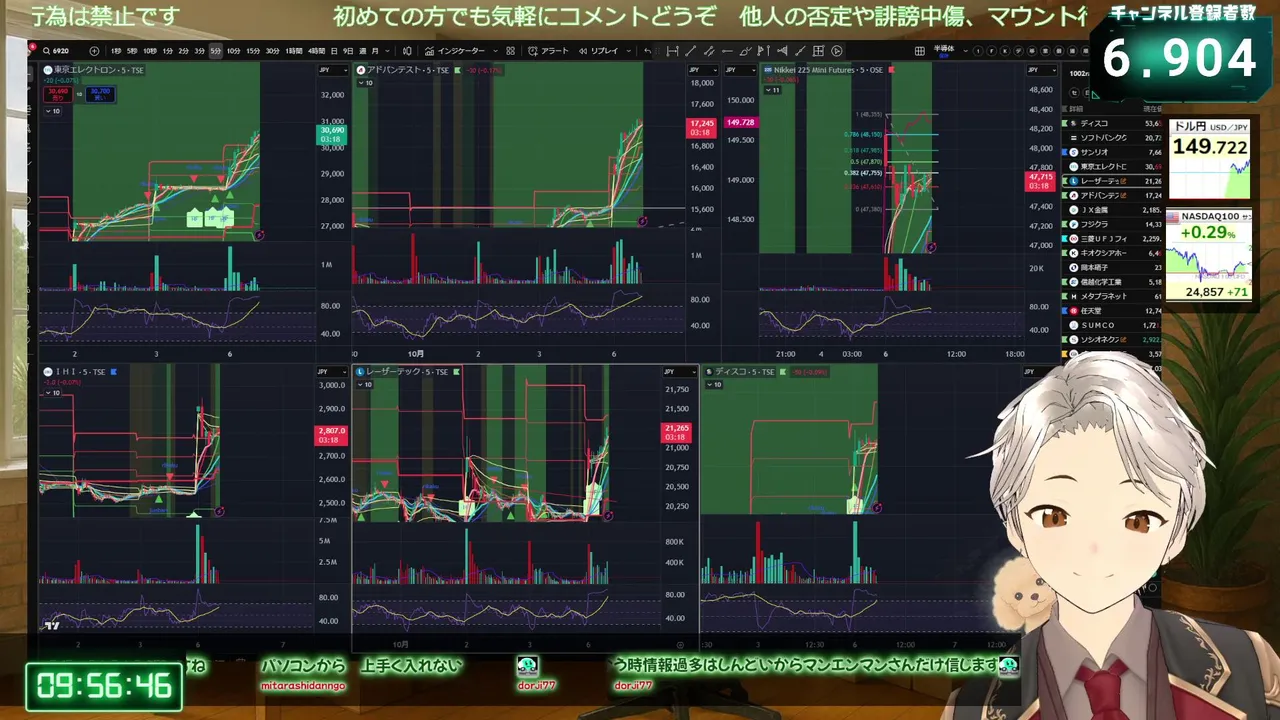Toggle flag on キオクシア watchlist row
The width and height of the screenshot is (1280, 720).
[1064, 253]
